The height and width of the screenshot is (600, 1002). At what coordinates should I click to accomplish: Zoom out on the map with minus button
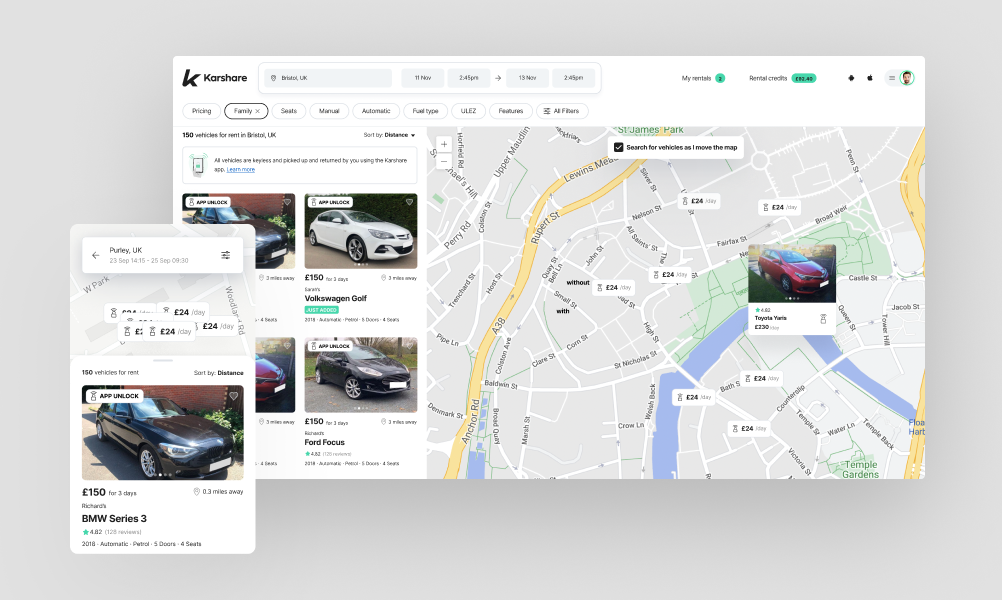point(444,160)
